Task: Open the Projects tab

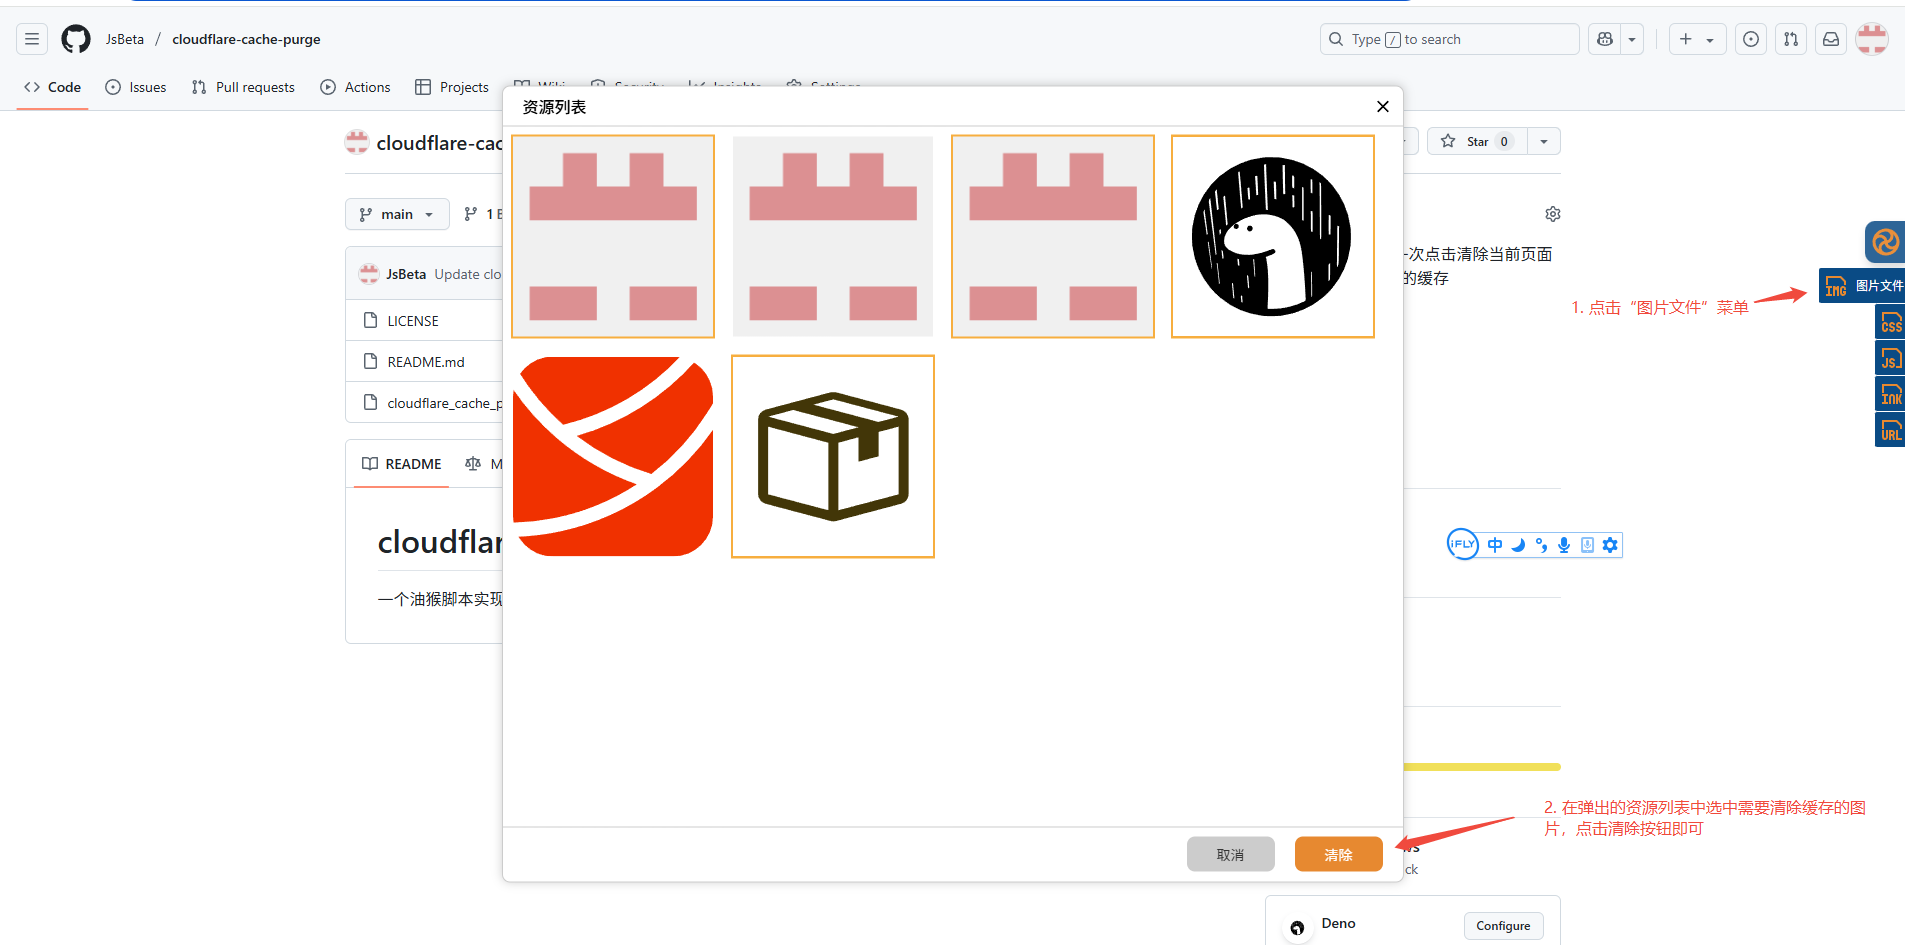Action: (x=452, y=87)
